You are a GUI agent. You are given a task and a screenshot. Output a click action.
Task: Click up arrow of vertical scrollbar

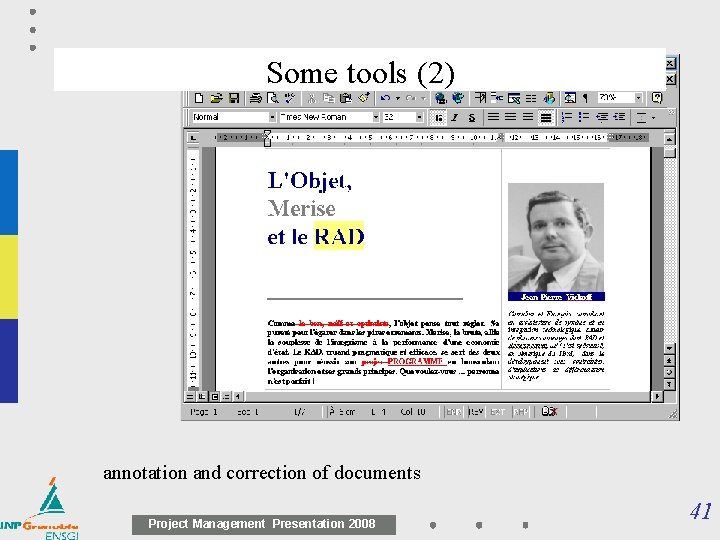click(669, 138)
